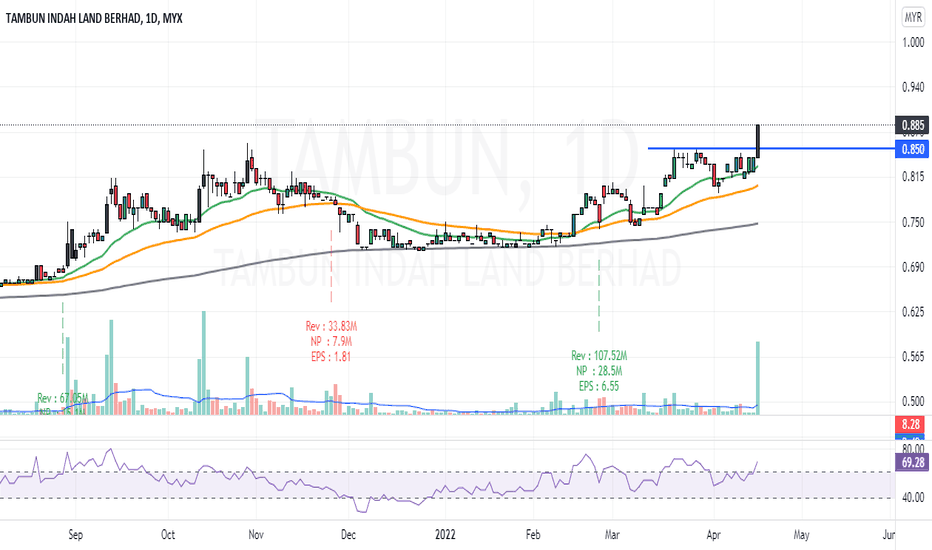Image resolution: width=932 pixels, height=550 pixels.
Task: Click the purple 69.28 RSI value label
Action: 912,462
